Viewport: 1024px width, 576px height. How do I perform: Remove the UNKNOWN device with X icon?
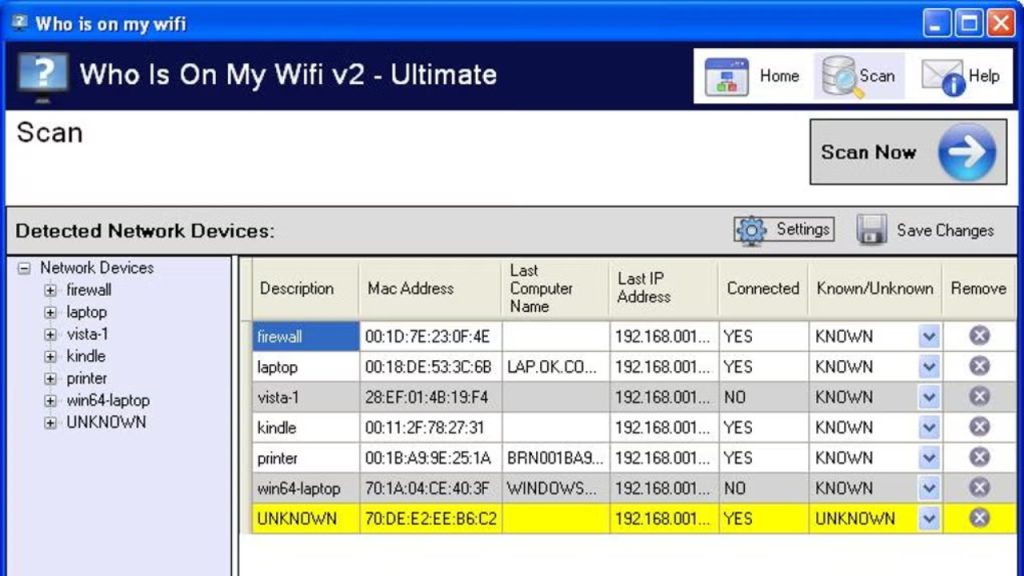point(979,518)
